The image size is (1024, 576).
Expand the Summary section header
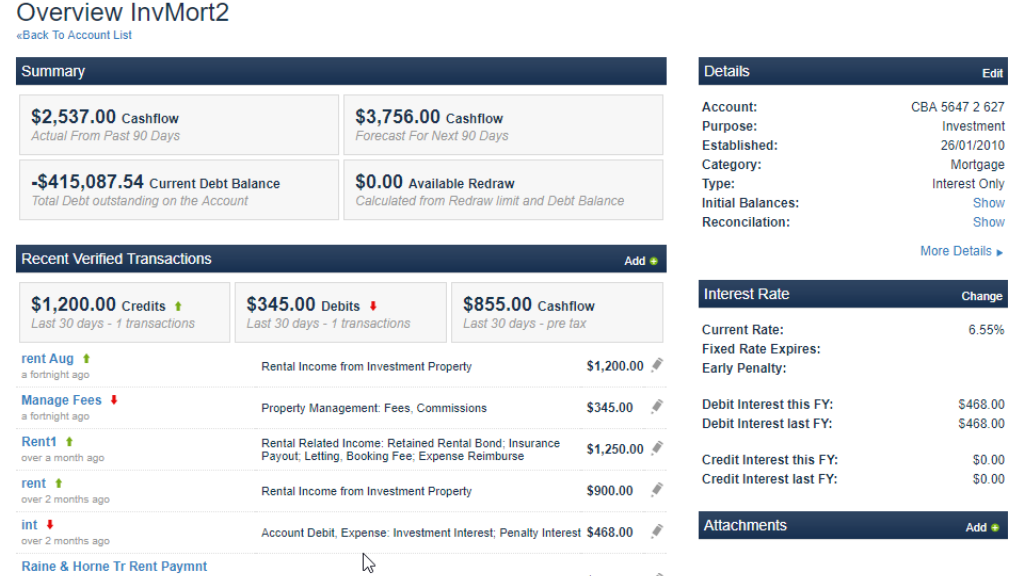click(x=52, y=71)
